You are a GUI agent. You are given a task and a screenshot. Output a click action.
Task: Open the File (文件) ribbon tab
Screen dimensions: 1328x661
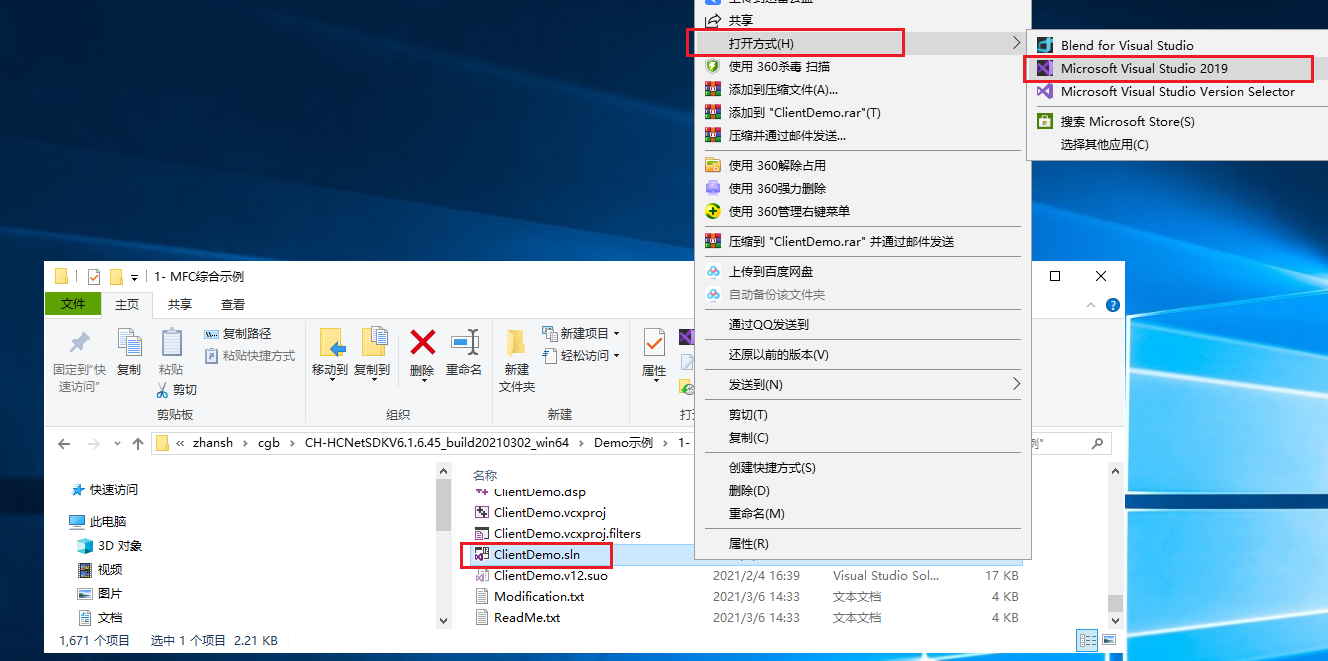pos(73,304)
